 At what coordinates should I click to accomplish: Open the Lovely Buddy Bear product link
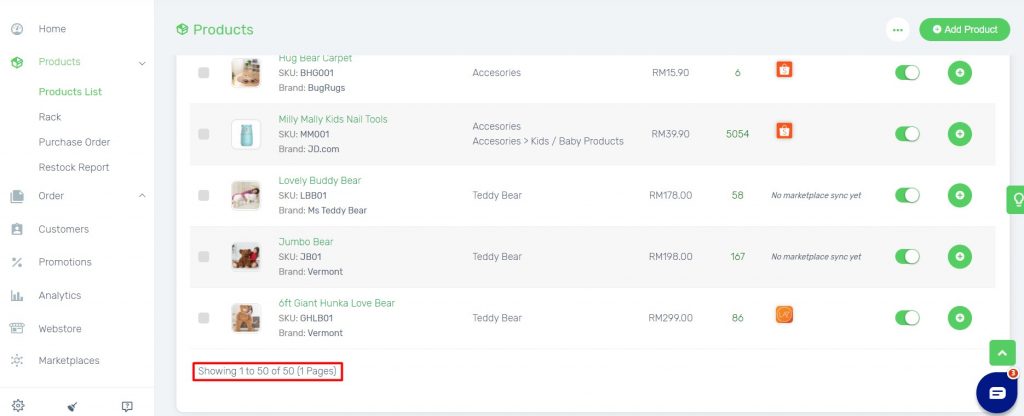pyautogui.click(x=319, y=180)
